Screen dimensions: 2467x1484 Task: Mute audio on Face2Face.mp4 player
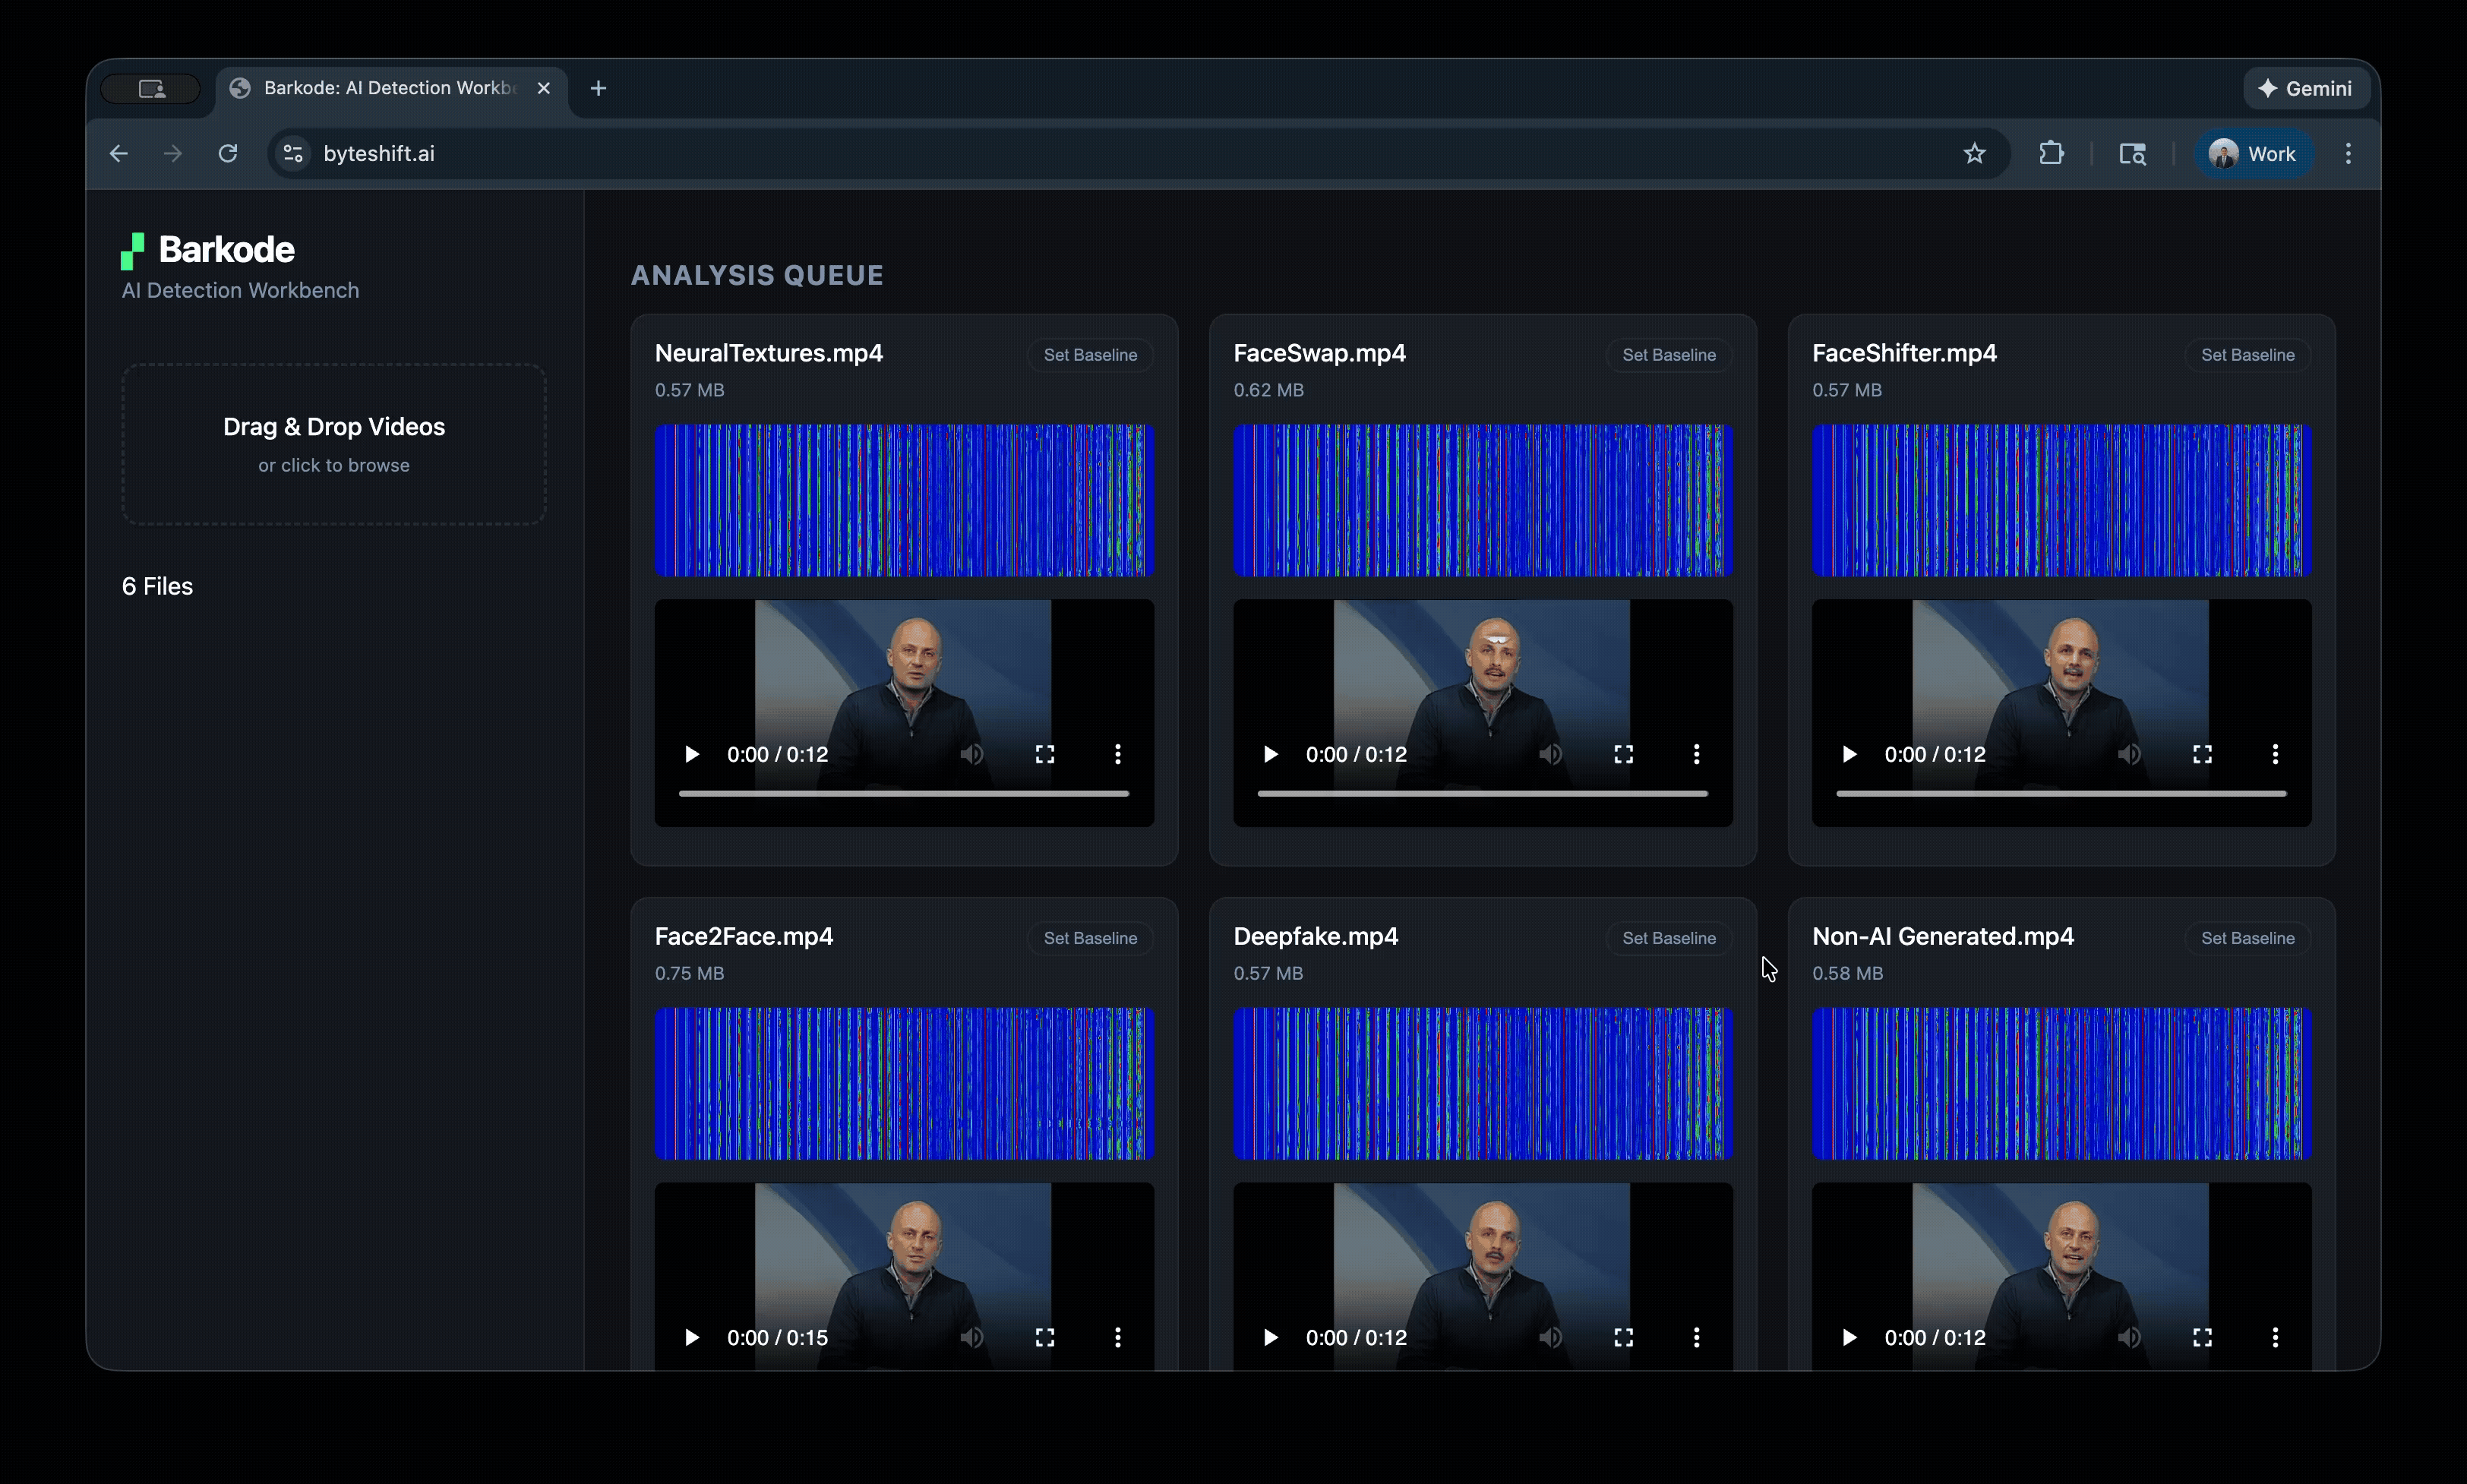tap(972, 1337)
